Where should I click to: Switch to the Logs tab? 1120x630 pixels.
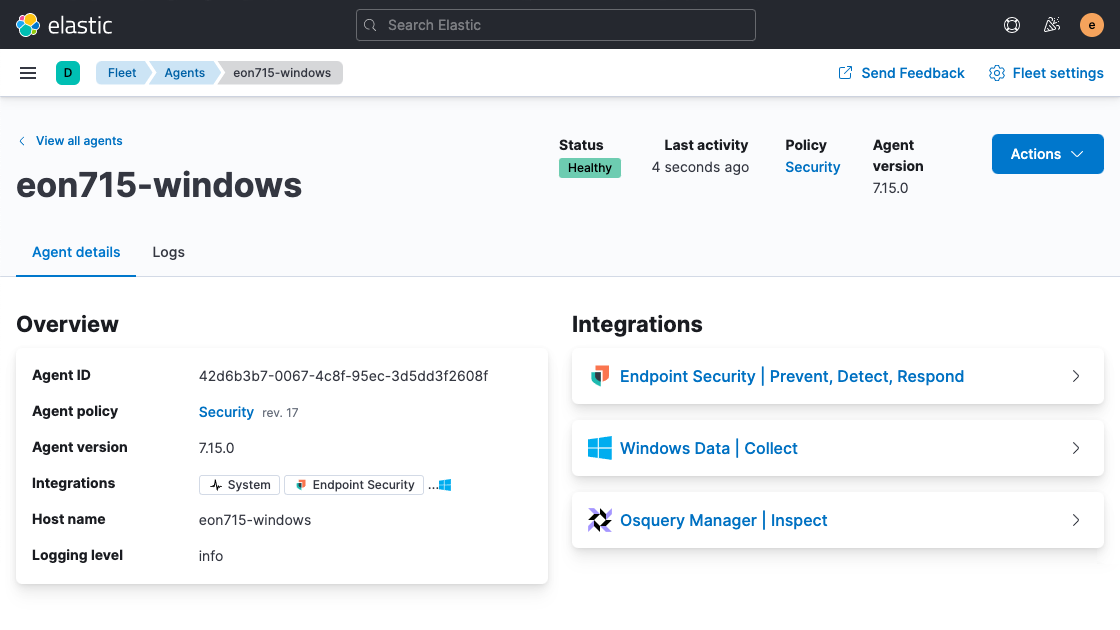tap(169, 252)
